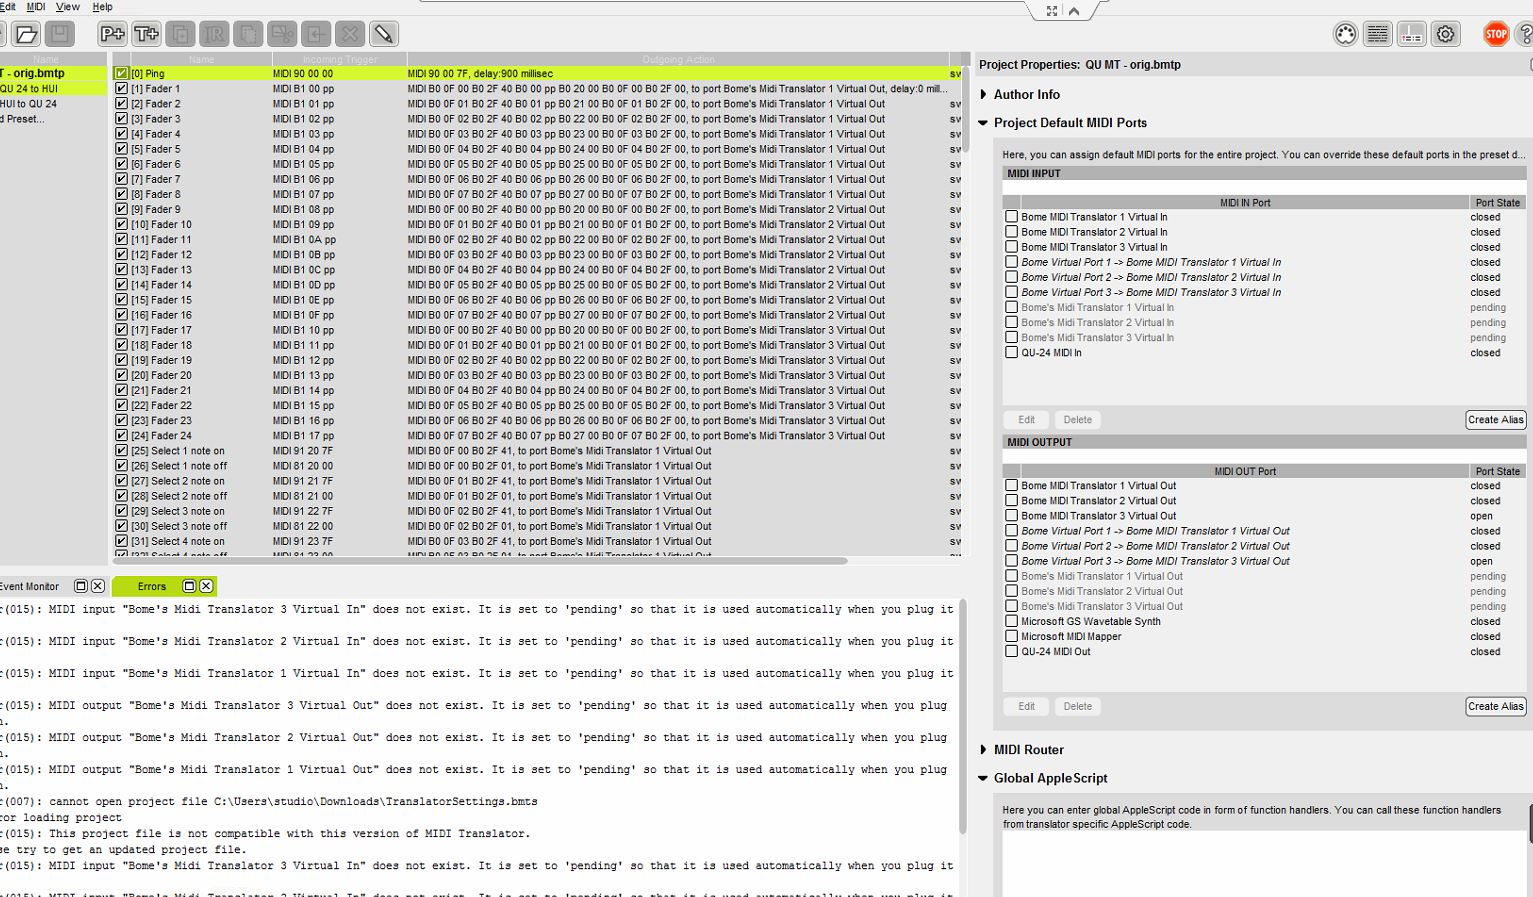Disable the Fader 1 translator checkbox
The width and height of the screenshot is (1533, 897).
click(121, 88)
